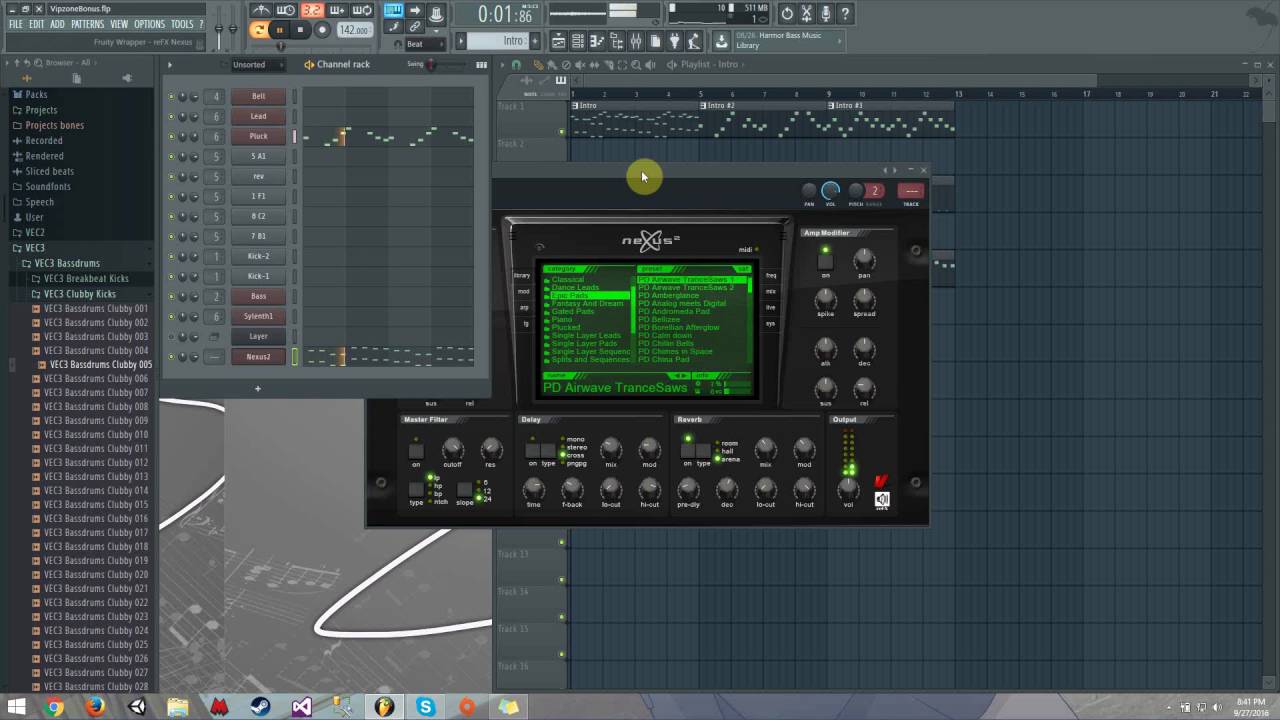Open the piano roll toolbar icon

coord(597,41)
